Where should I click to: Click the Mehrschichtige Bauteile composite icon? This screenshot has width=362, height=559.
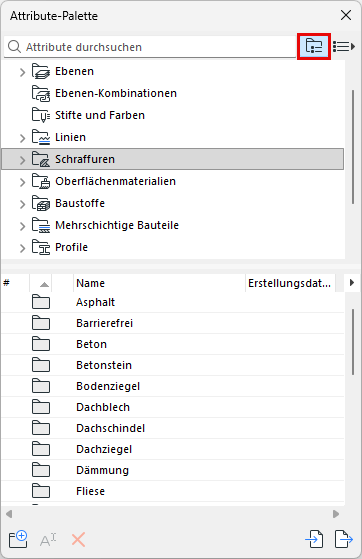click(x=41, y=225)
